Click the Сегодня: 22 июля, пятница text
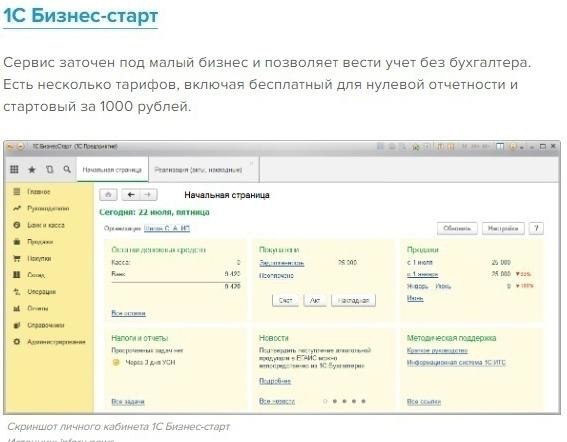Image resolution: width=567 pixels, height=442 pixels. [154, 212]
